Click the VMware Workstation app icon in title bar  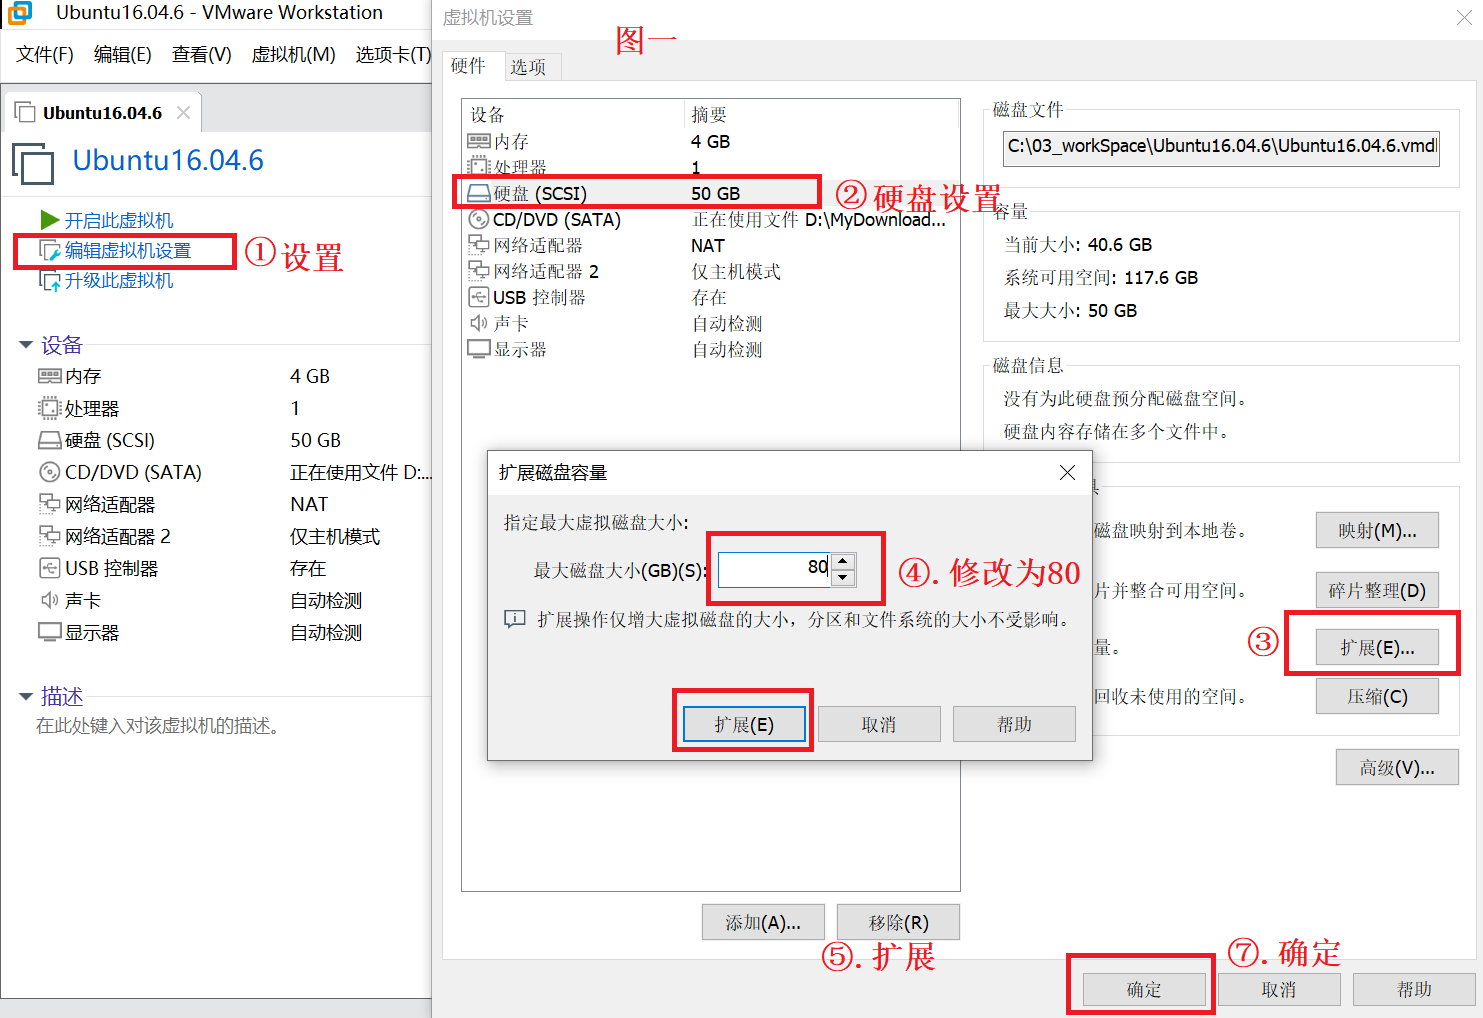pos(20,13)
